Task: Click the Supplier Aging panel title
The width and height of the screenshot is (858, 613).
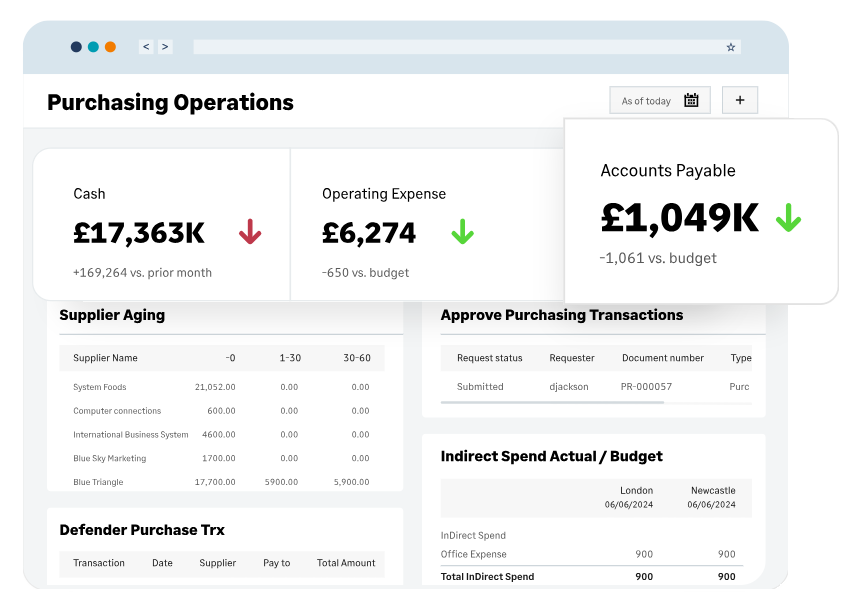Action: (x=112, y=315)
